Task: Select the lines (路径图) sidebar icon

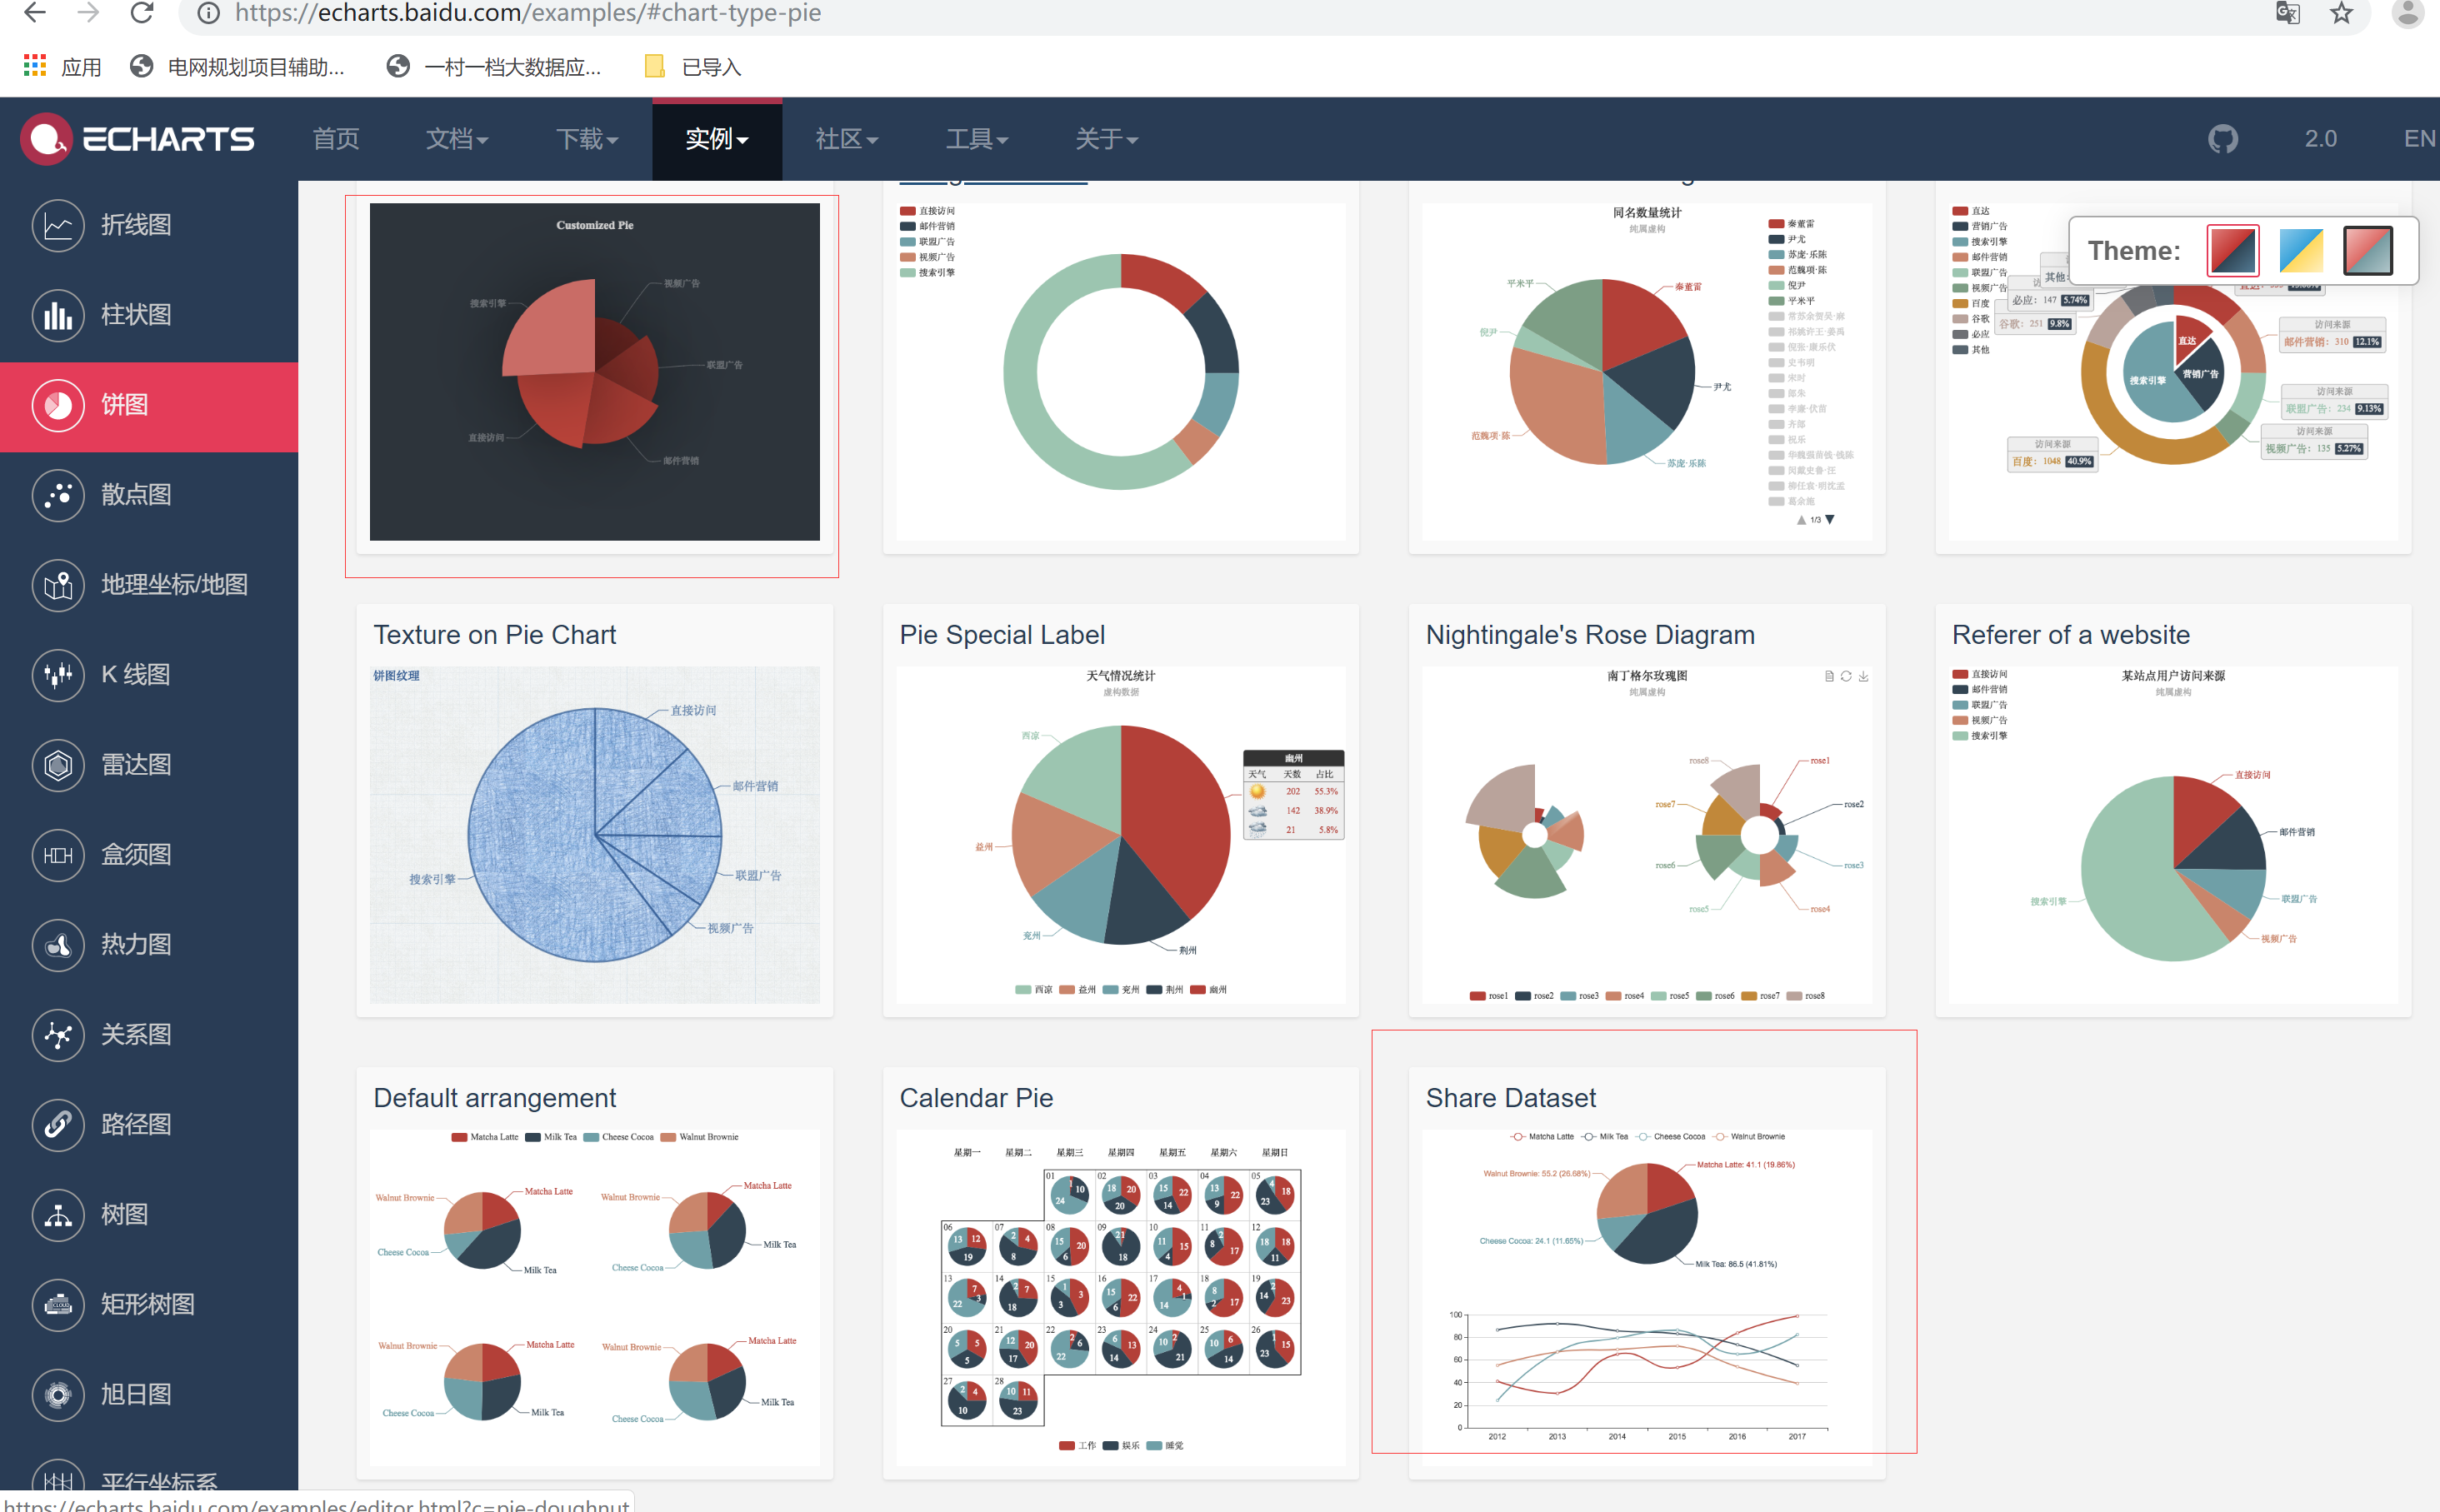Action: coord(58,1125)
